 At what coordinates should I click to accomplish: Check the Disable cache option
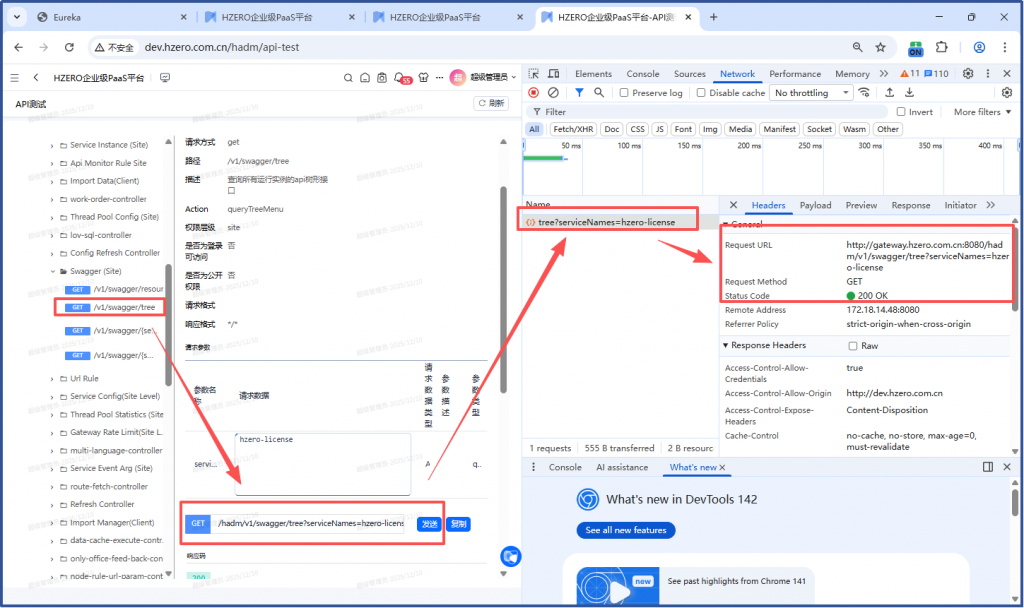click(701, 93)
